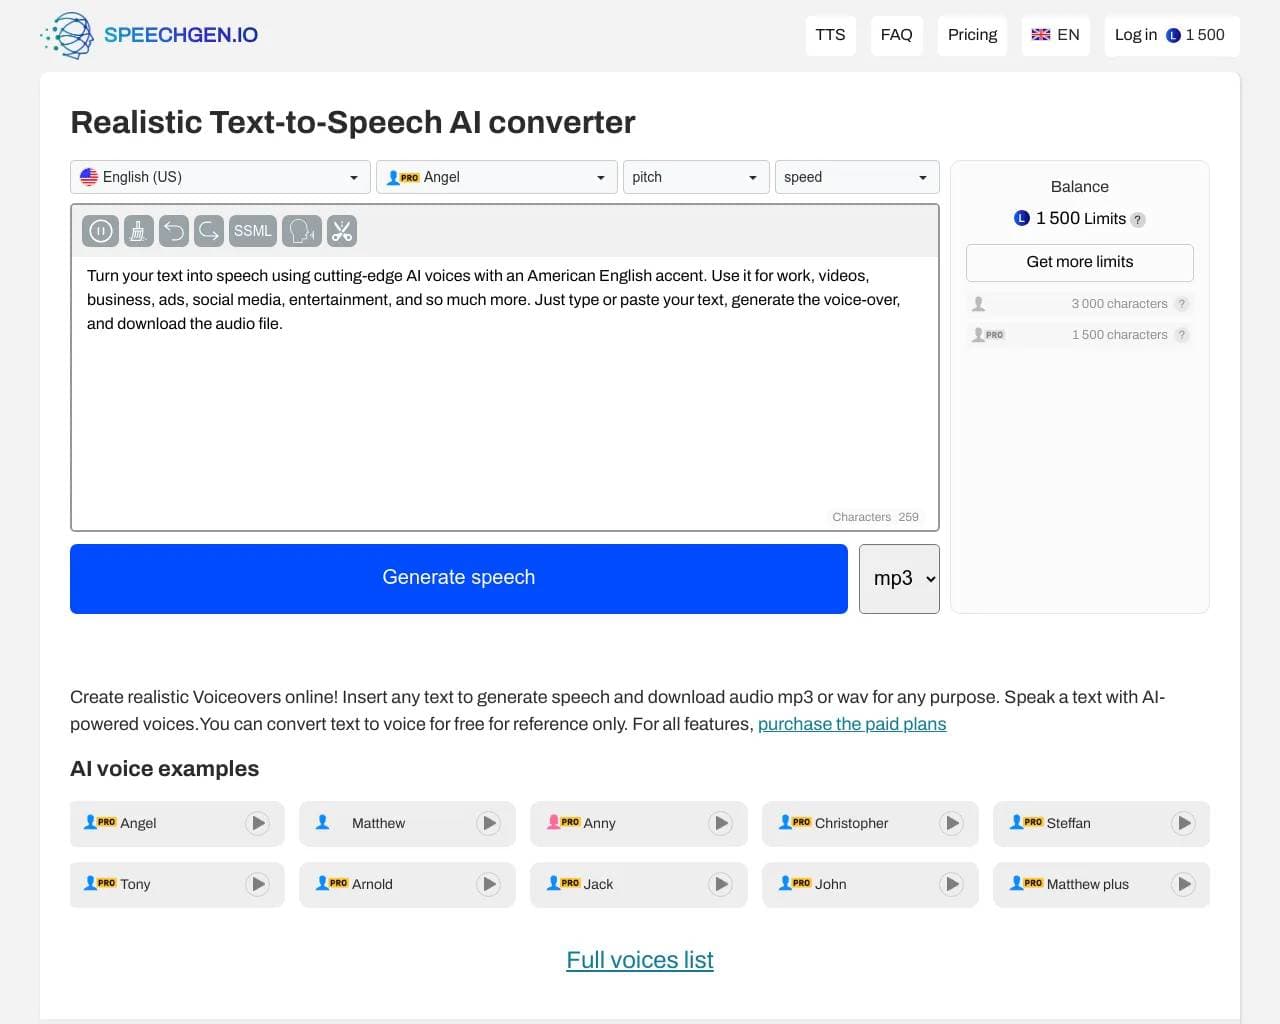
Task: Expand the speed adjustment control
Action: click(x=856, y=177)
